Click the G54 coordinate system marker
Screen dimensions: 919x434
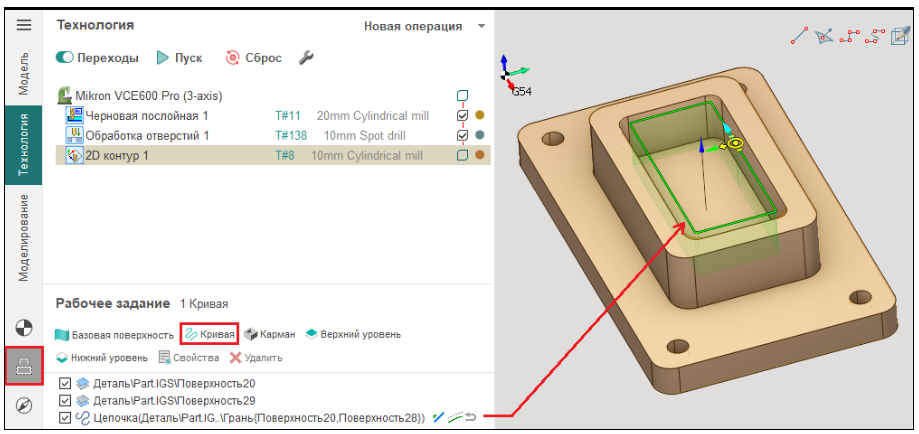[521, 90]
